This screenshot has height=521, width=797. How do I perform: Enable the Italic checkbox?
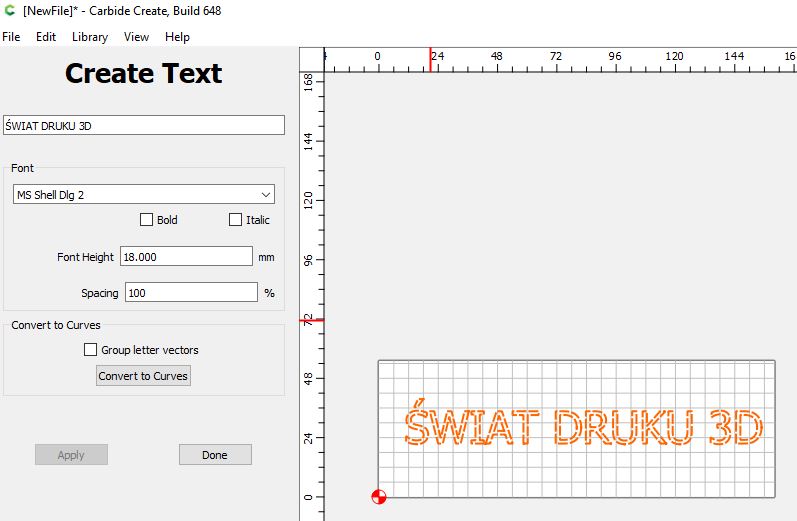click(235, 220)
